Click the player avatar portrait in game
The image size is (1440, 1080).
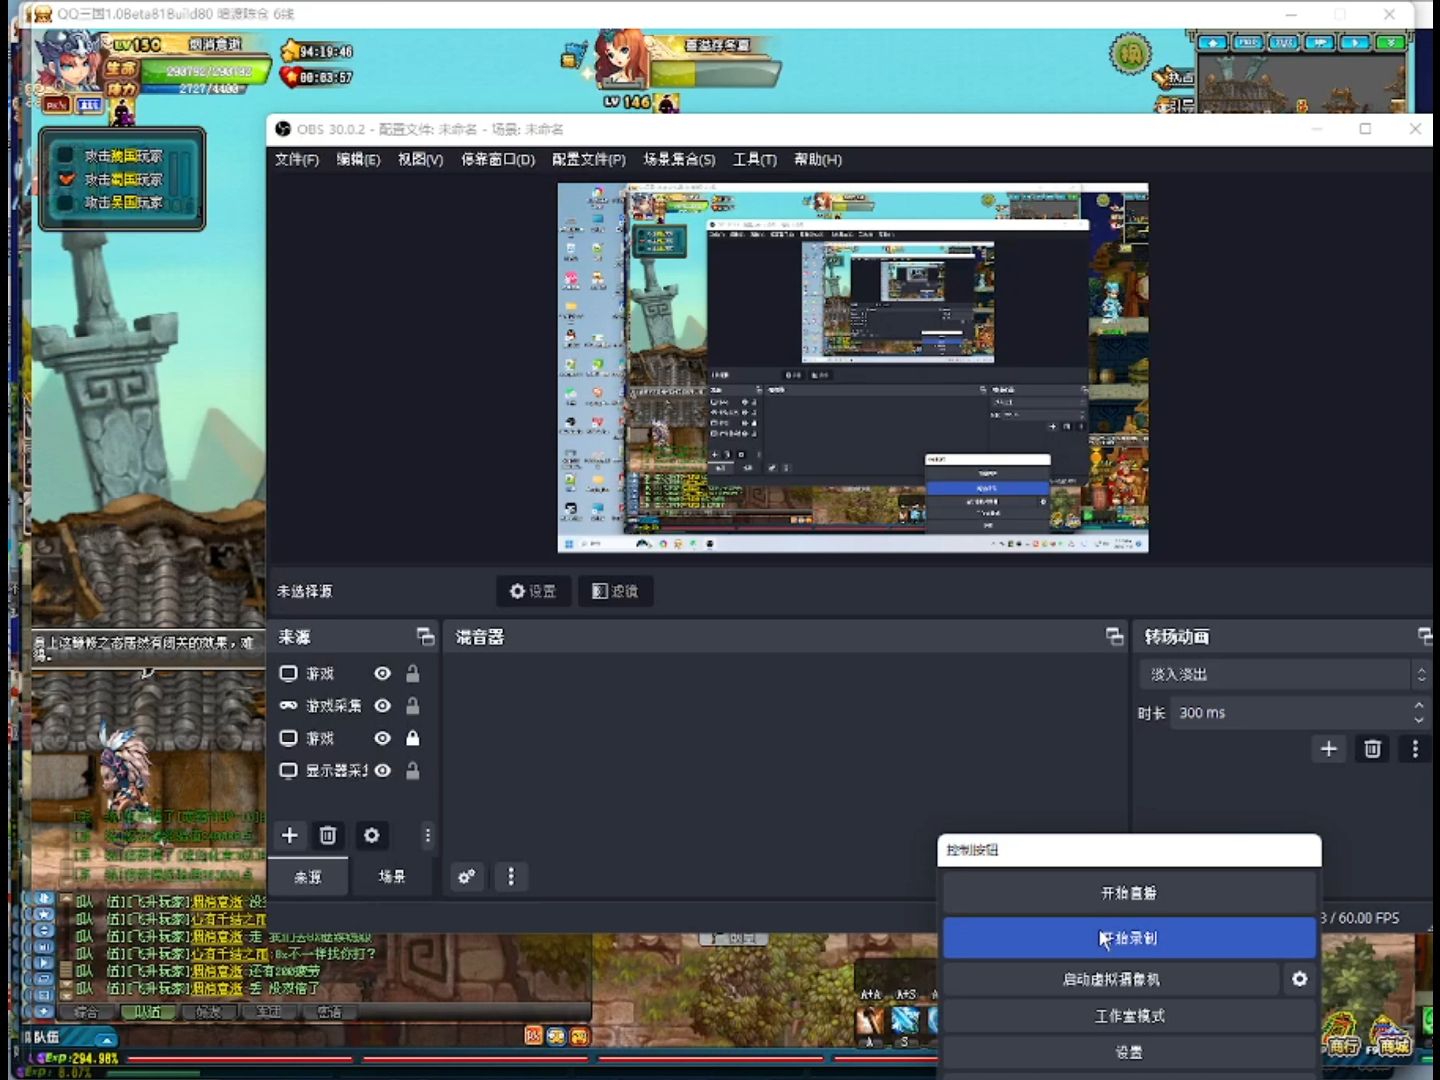point(68,62)
